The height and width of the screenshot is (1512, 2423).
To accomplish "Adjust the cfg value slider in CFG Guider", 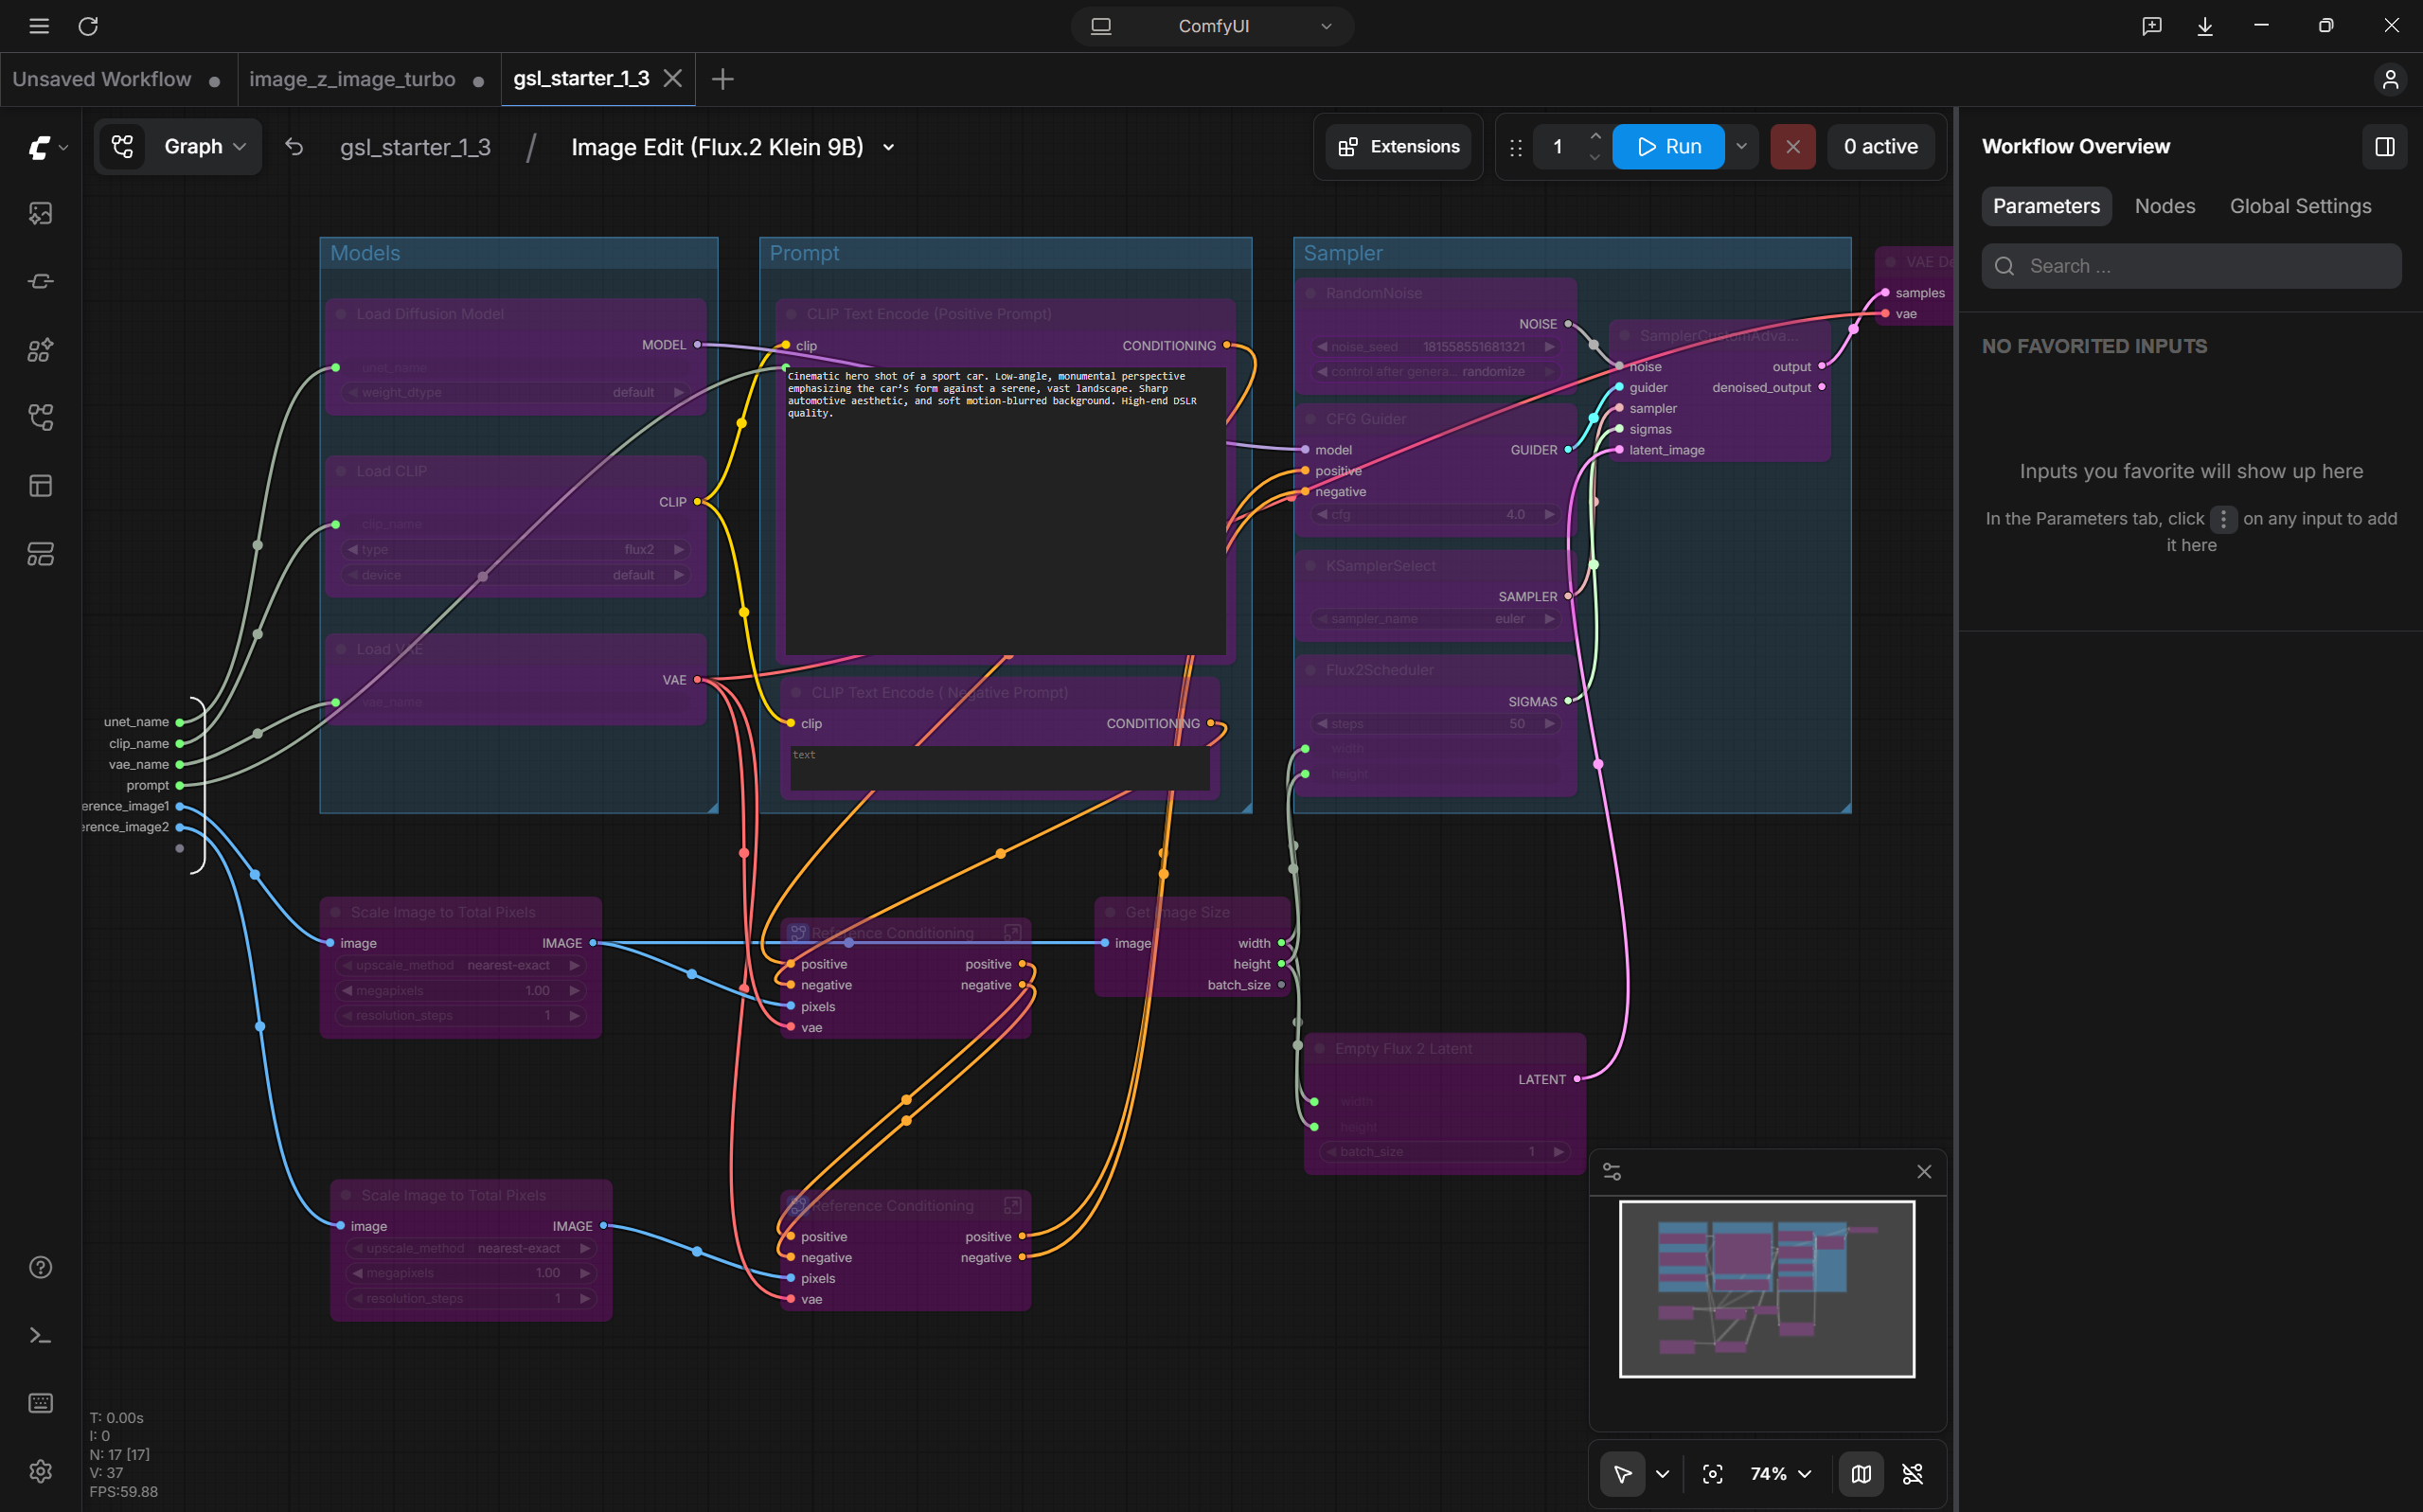I will (1434, 514).
